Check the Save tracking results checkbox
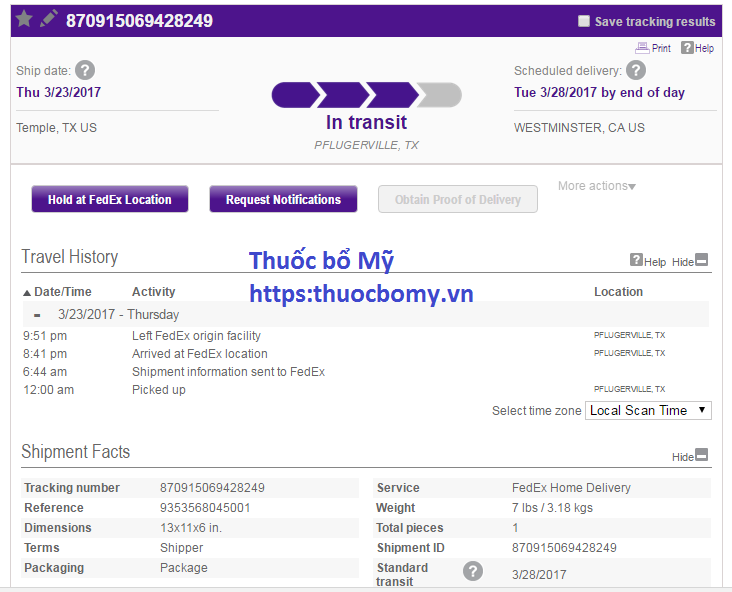This screenshot has height=592, width=732. [584, 21]
